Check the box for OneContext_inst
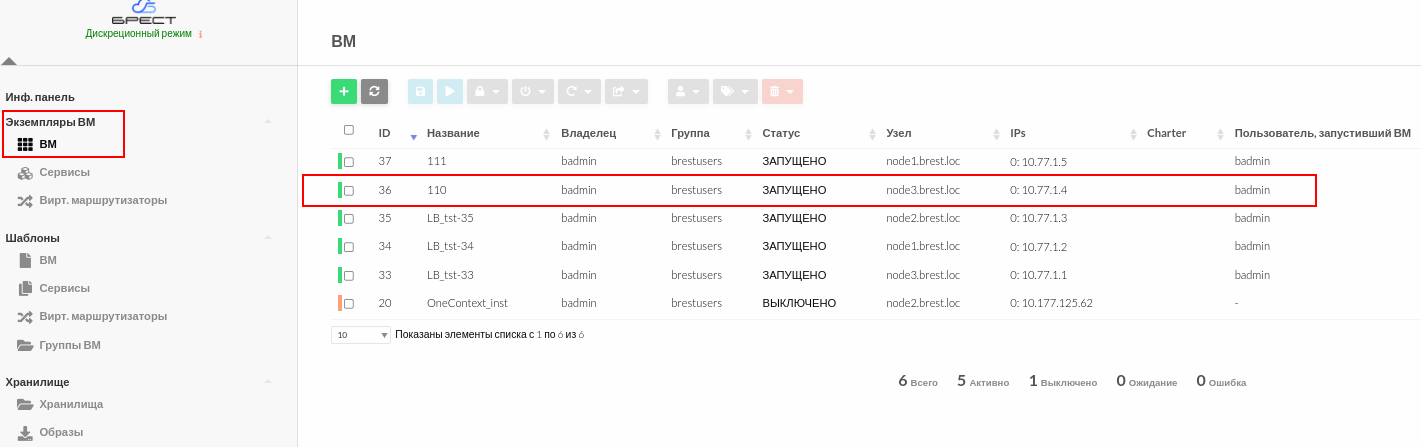This screenshot has height=447, width=1421. coord(349,303)
